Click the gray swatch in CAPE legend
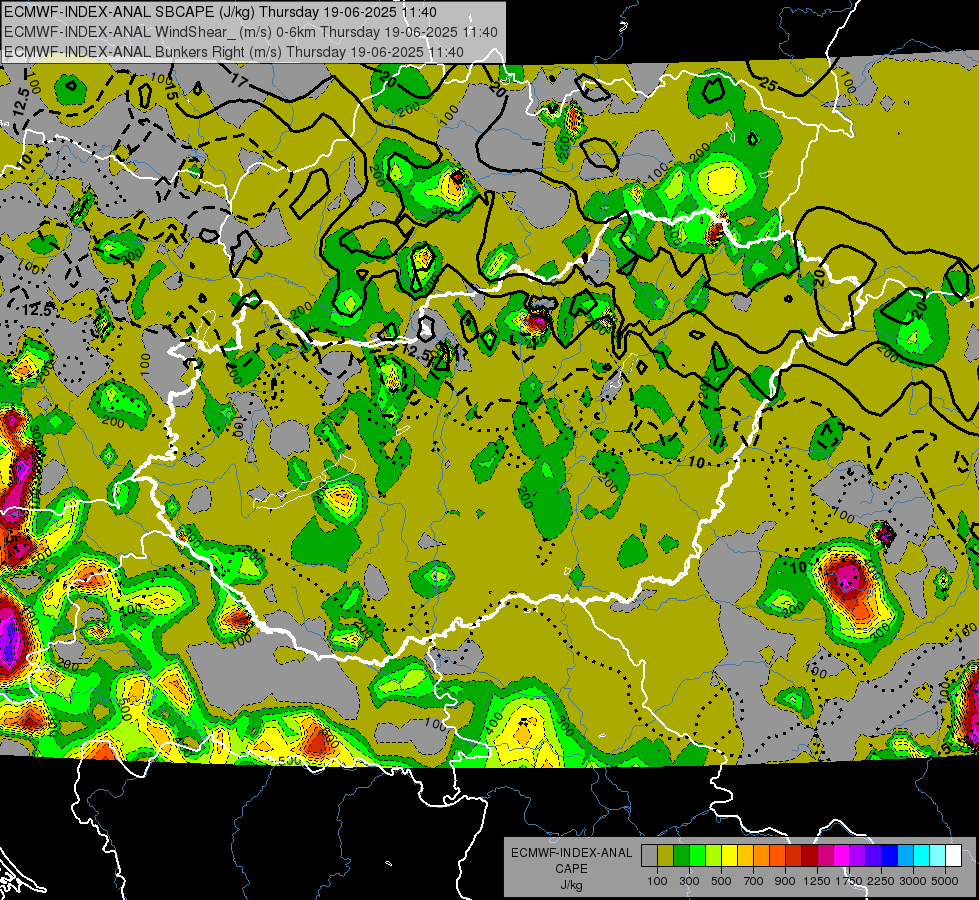This screenshot has width=979, height=900. pos(649,856)
